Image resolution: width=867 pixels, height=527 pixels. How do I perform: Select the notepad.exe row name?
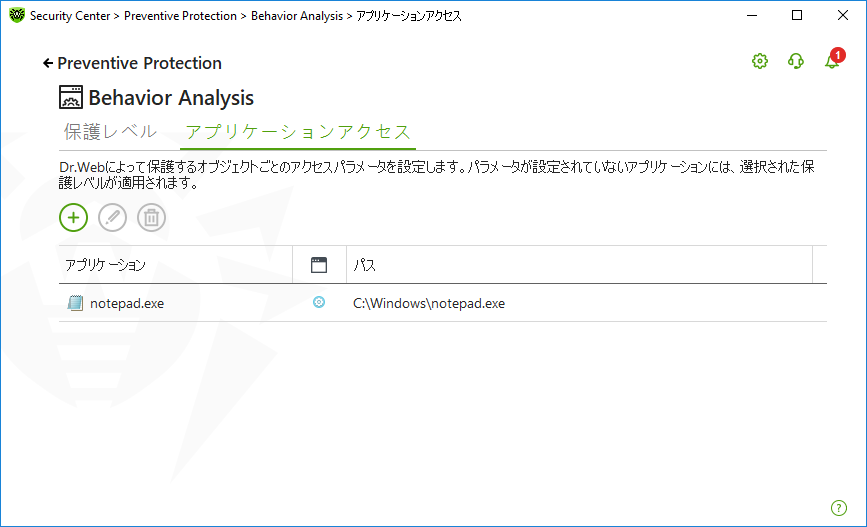coord(127,303)
